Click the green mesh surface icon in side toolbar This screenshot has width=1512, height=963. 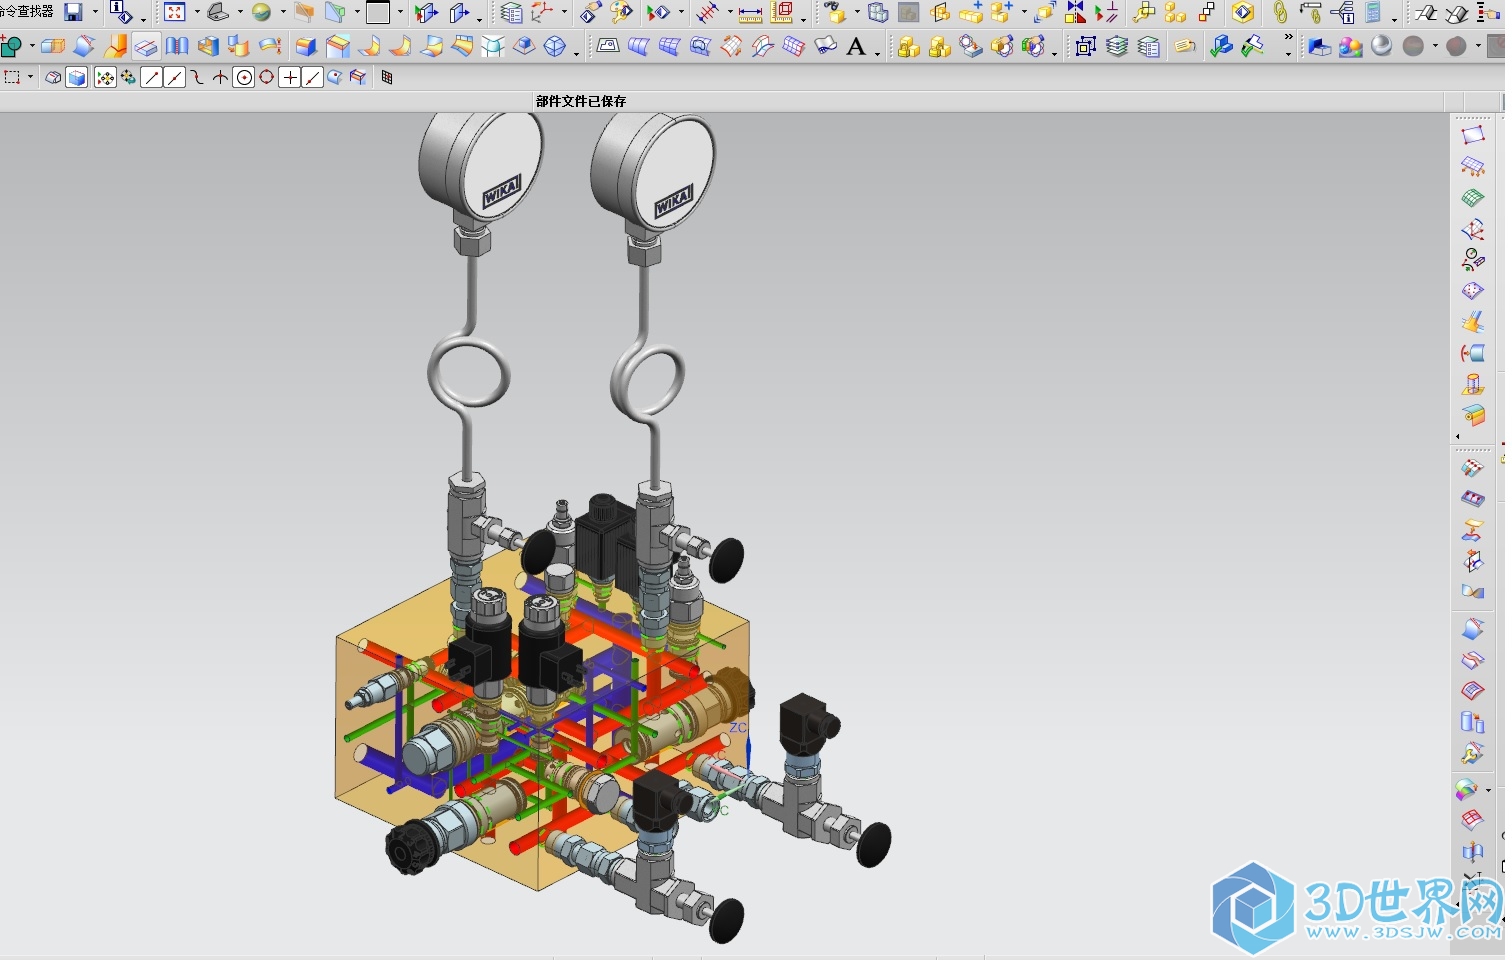1472,198
